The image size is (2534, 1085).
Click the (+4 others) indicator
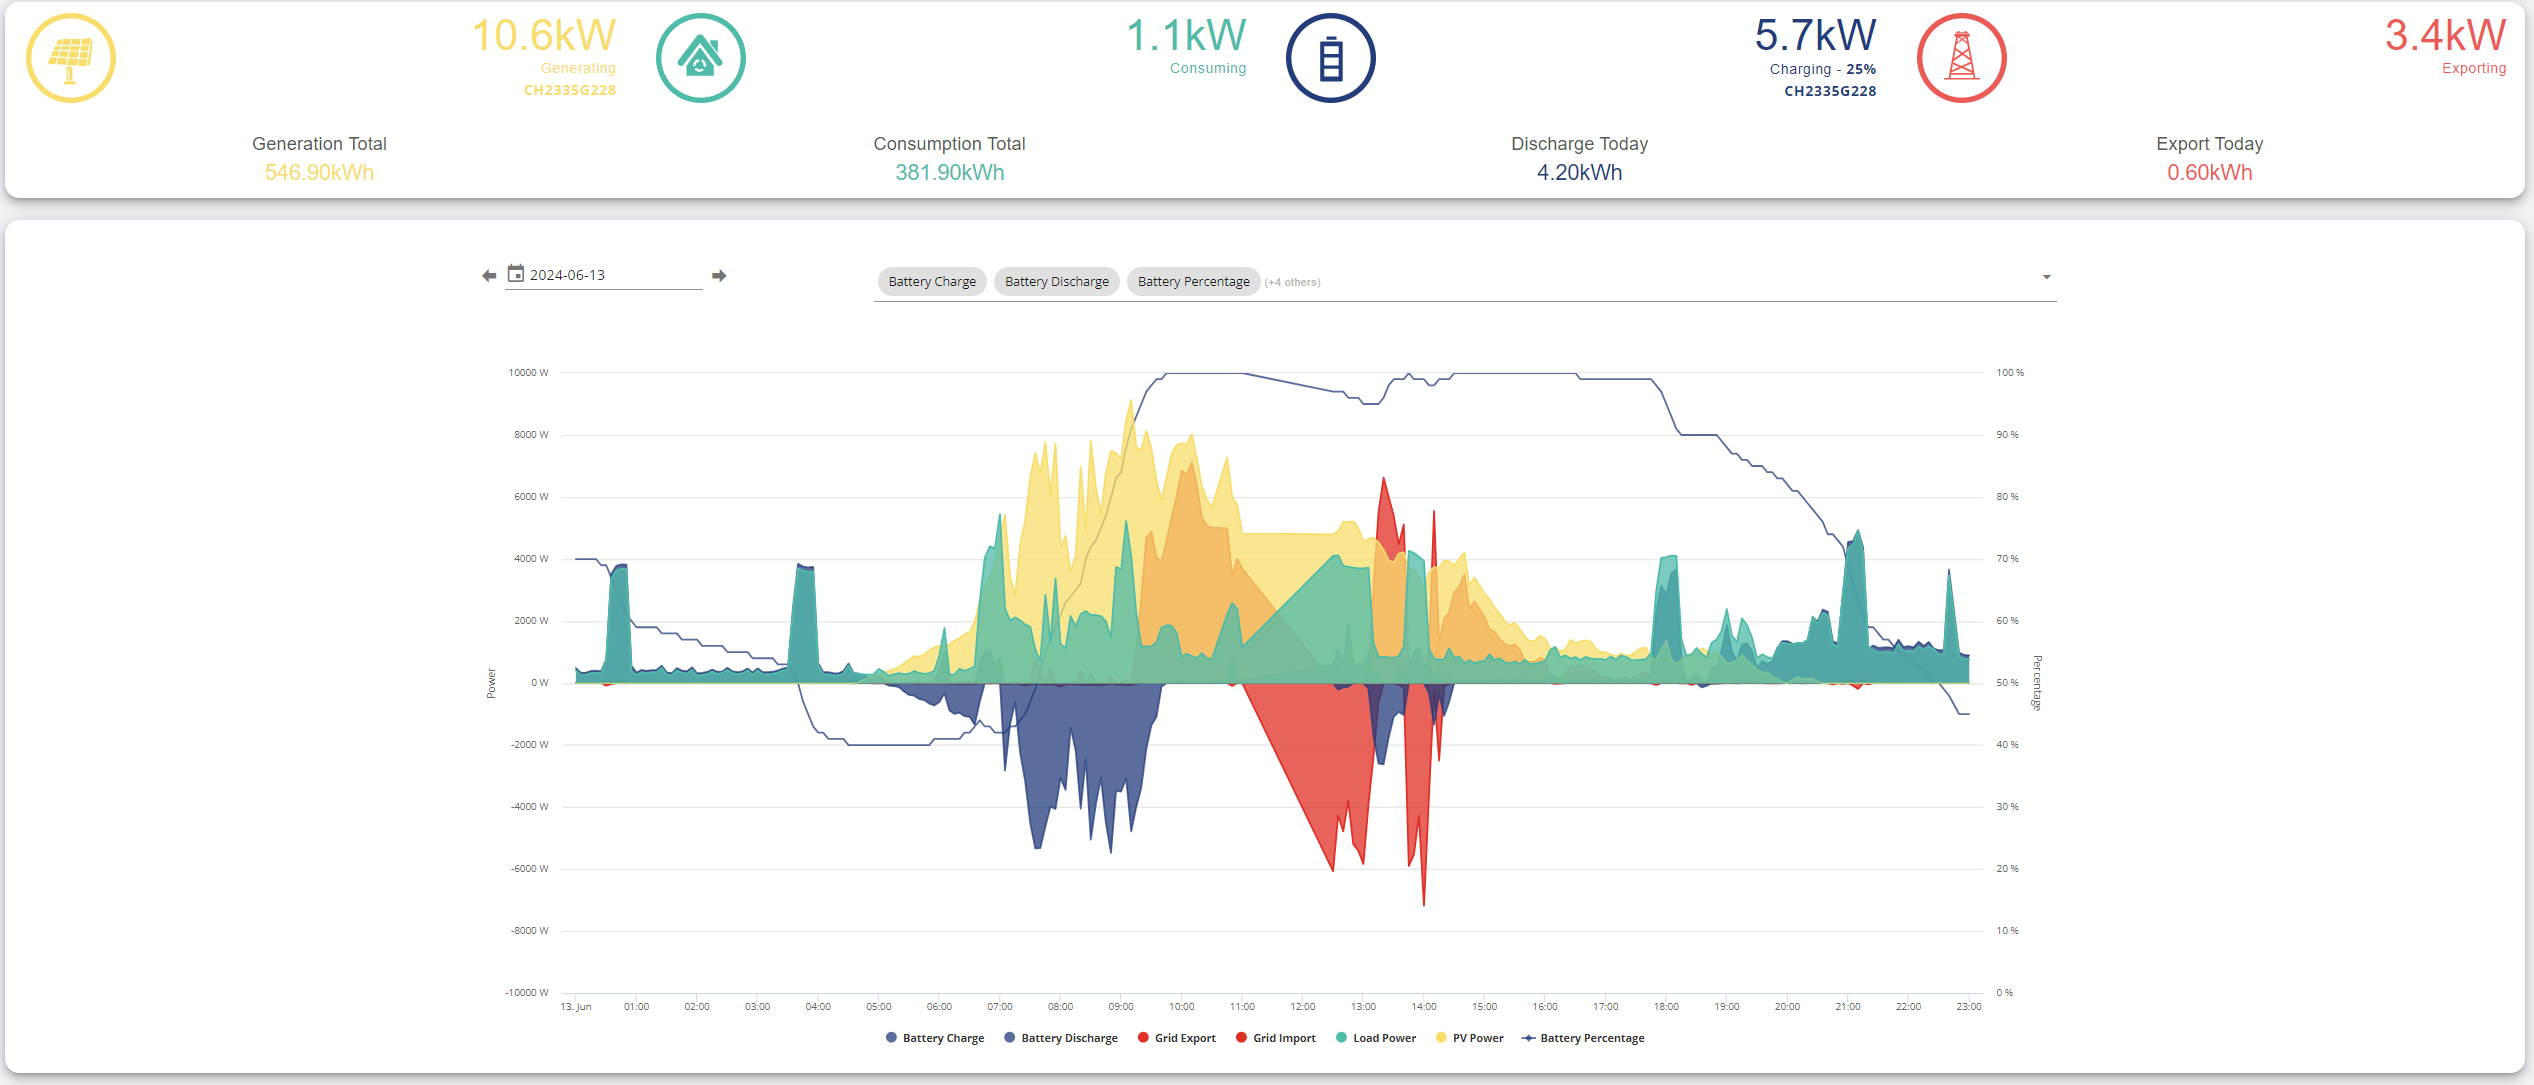(1292, 282)
